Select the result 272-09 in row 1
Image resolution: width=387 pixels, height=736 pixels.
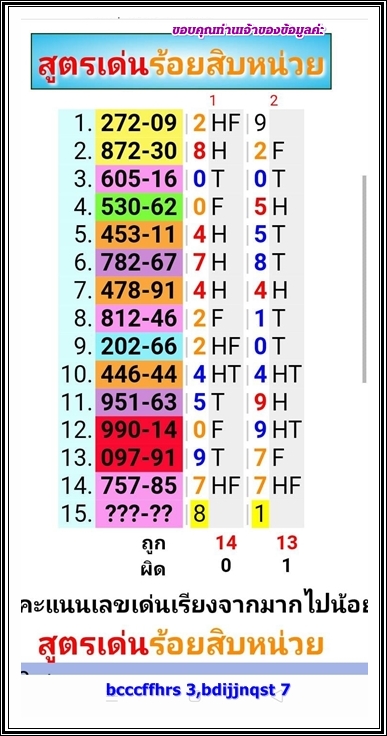[139, 123]
